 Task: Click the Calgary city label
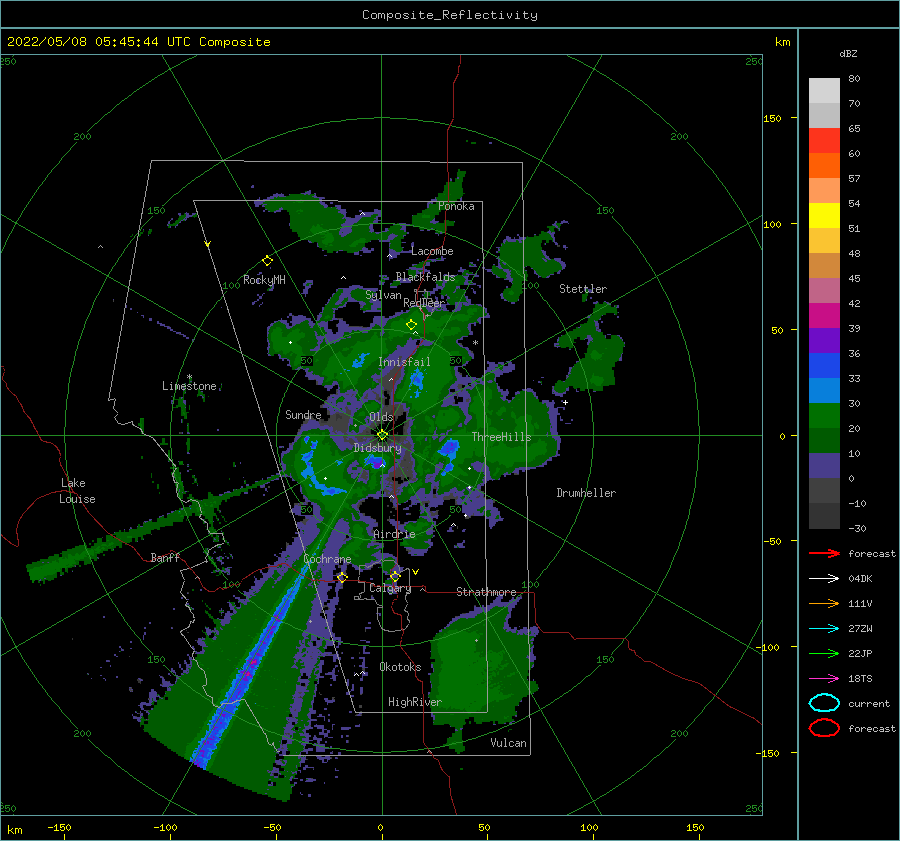[390, 588]
